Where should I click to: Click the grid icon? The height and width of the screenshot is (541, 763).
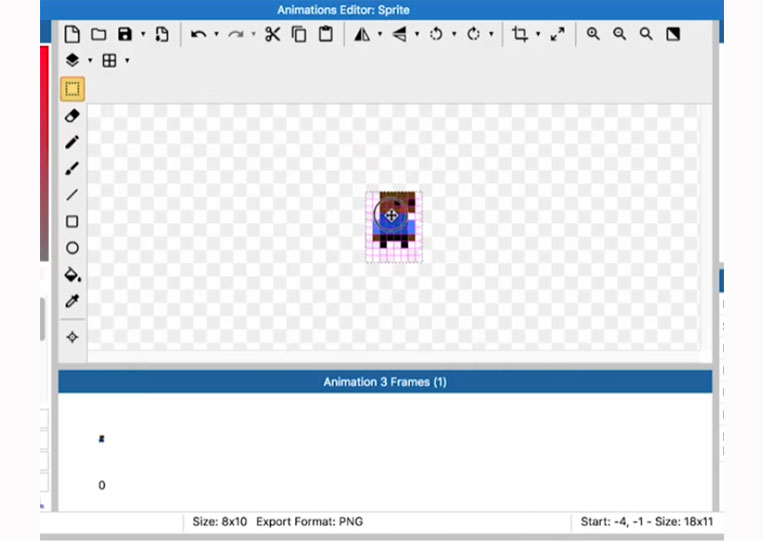109,60
